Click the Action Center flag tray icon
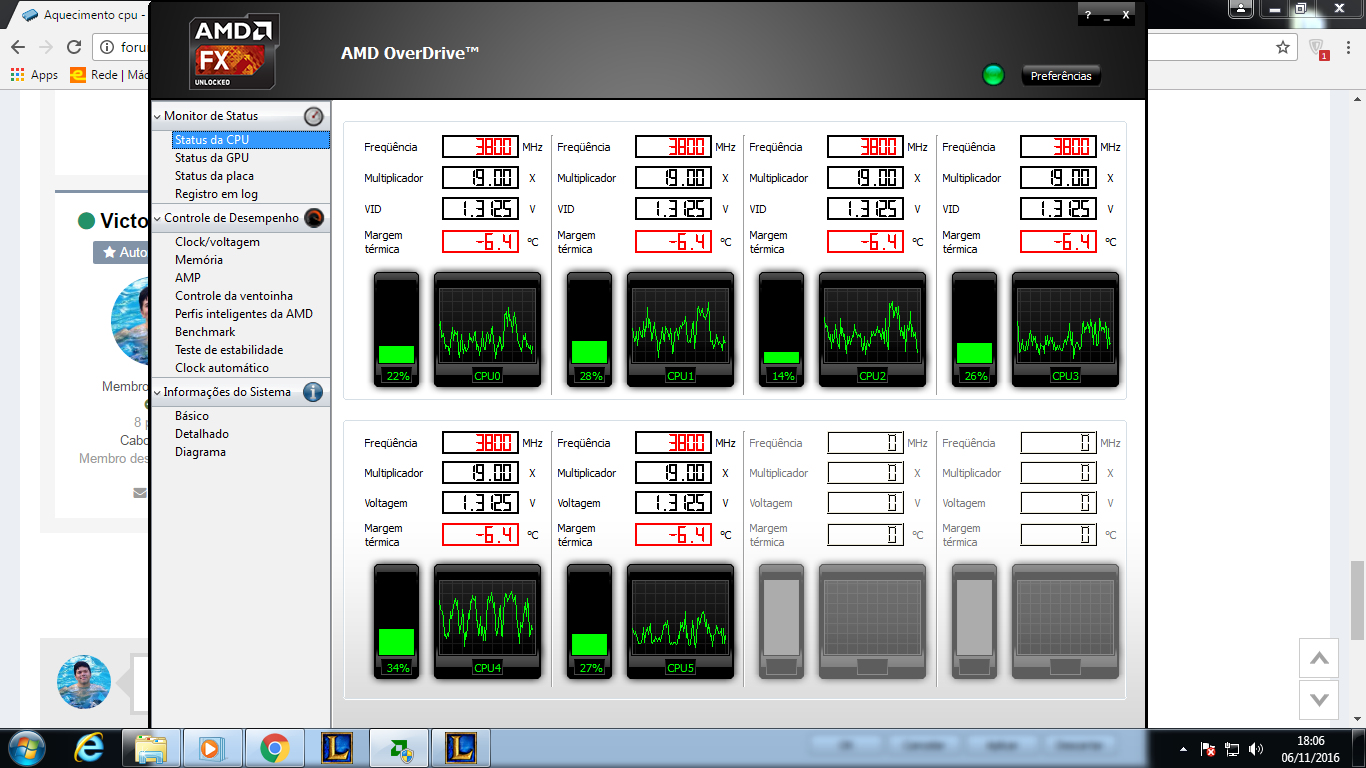The image size is (1366, 768). click(1208, 748)
